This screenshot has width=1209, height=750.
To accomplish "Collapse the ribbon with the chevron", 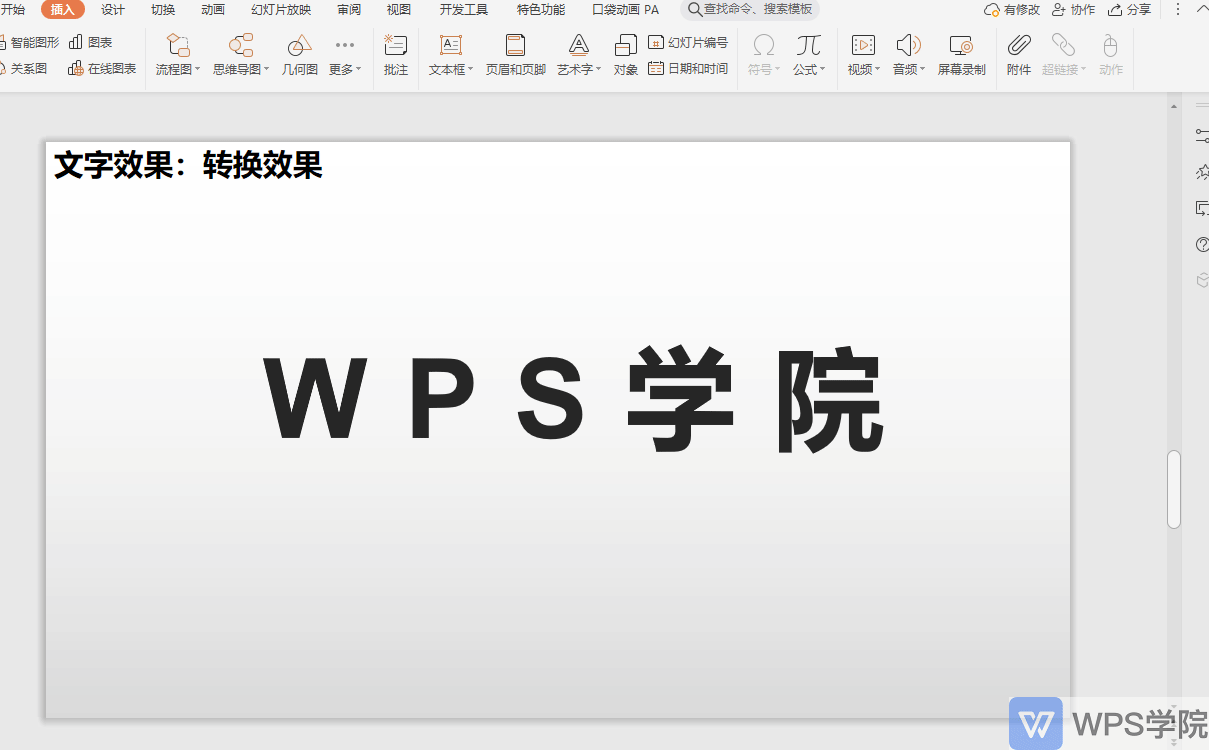I will [1204, 10].
